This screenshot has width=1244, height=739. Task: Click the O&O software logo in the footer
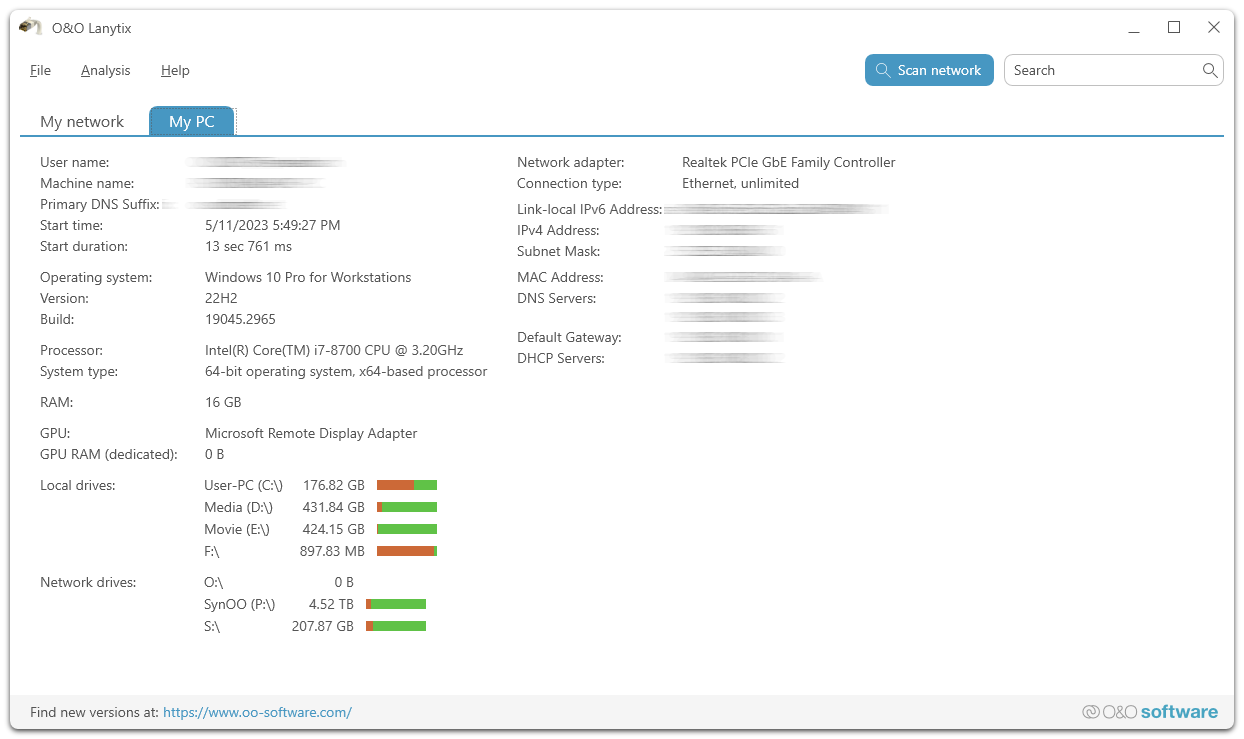[x=1150, y=712]
